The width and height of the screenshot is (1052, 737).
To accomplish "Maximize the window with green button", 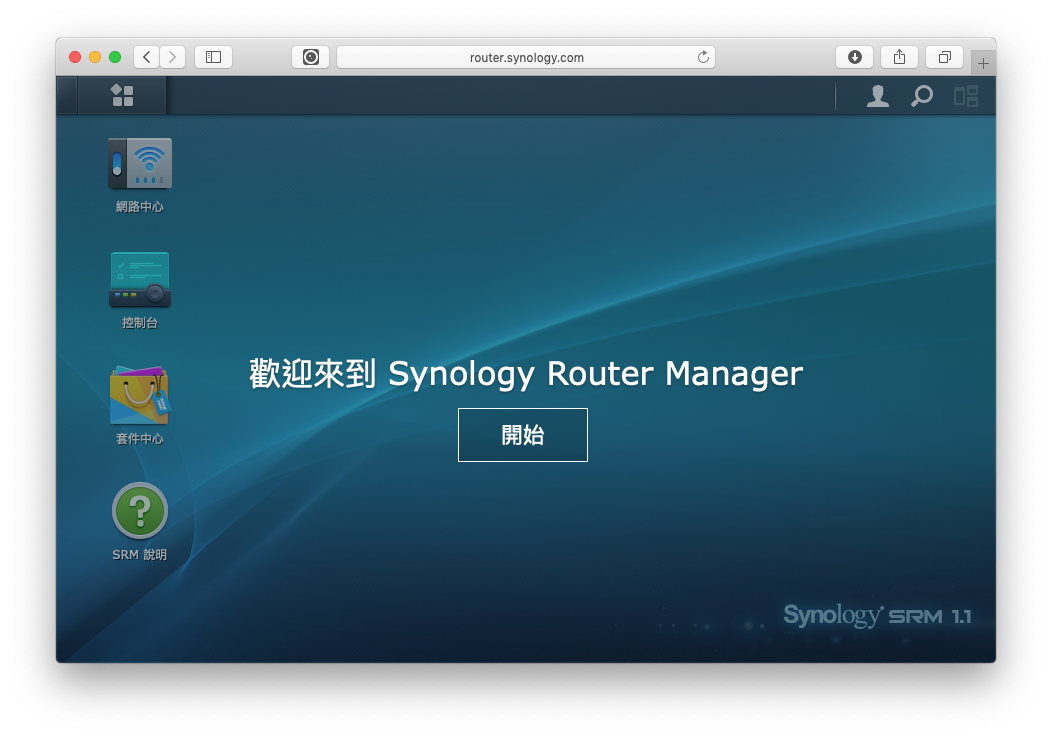I will tap(115, 57).
